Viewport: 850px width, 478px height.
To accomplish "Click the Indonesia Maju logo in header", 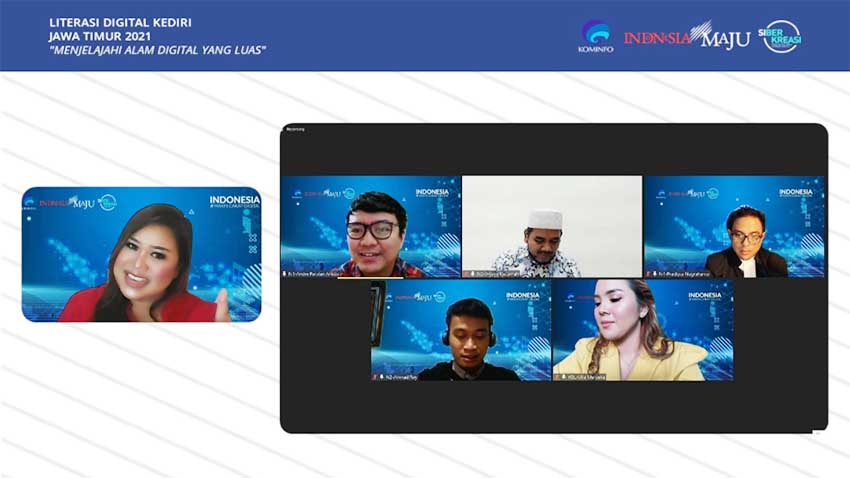I will point(686,37).
